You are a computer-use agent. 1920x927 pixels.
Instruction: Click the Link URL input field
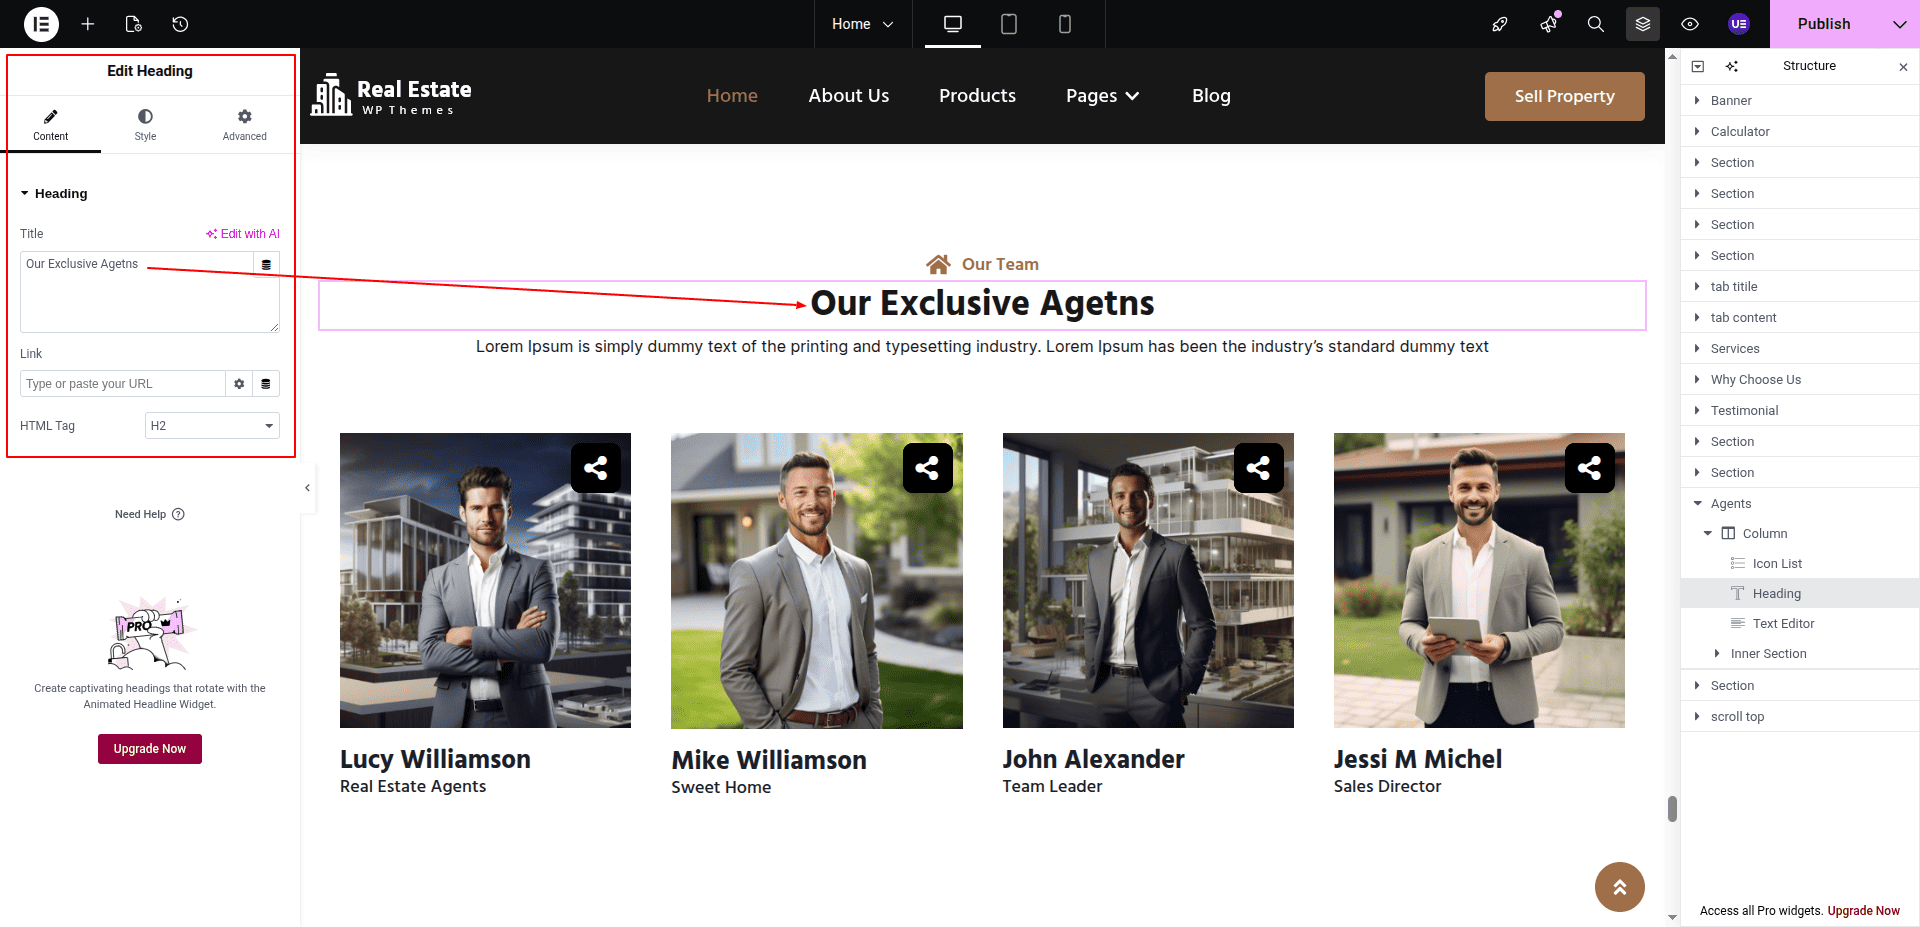(122, 384)
